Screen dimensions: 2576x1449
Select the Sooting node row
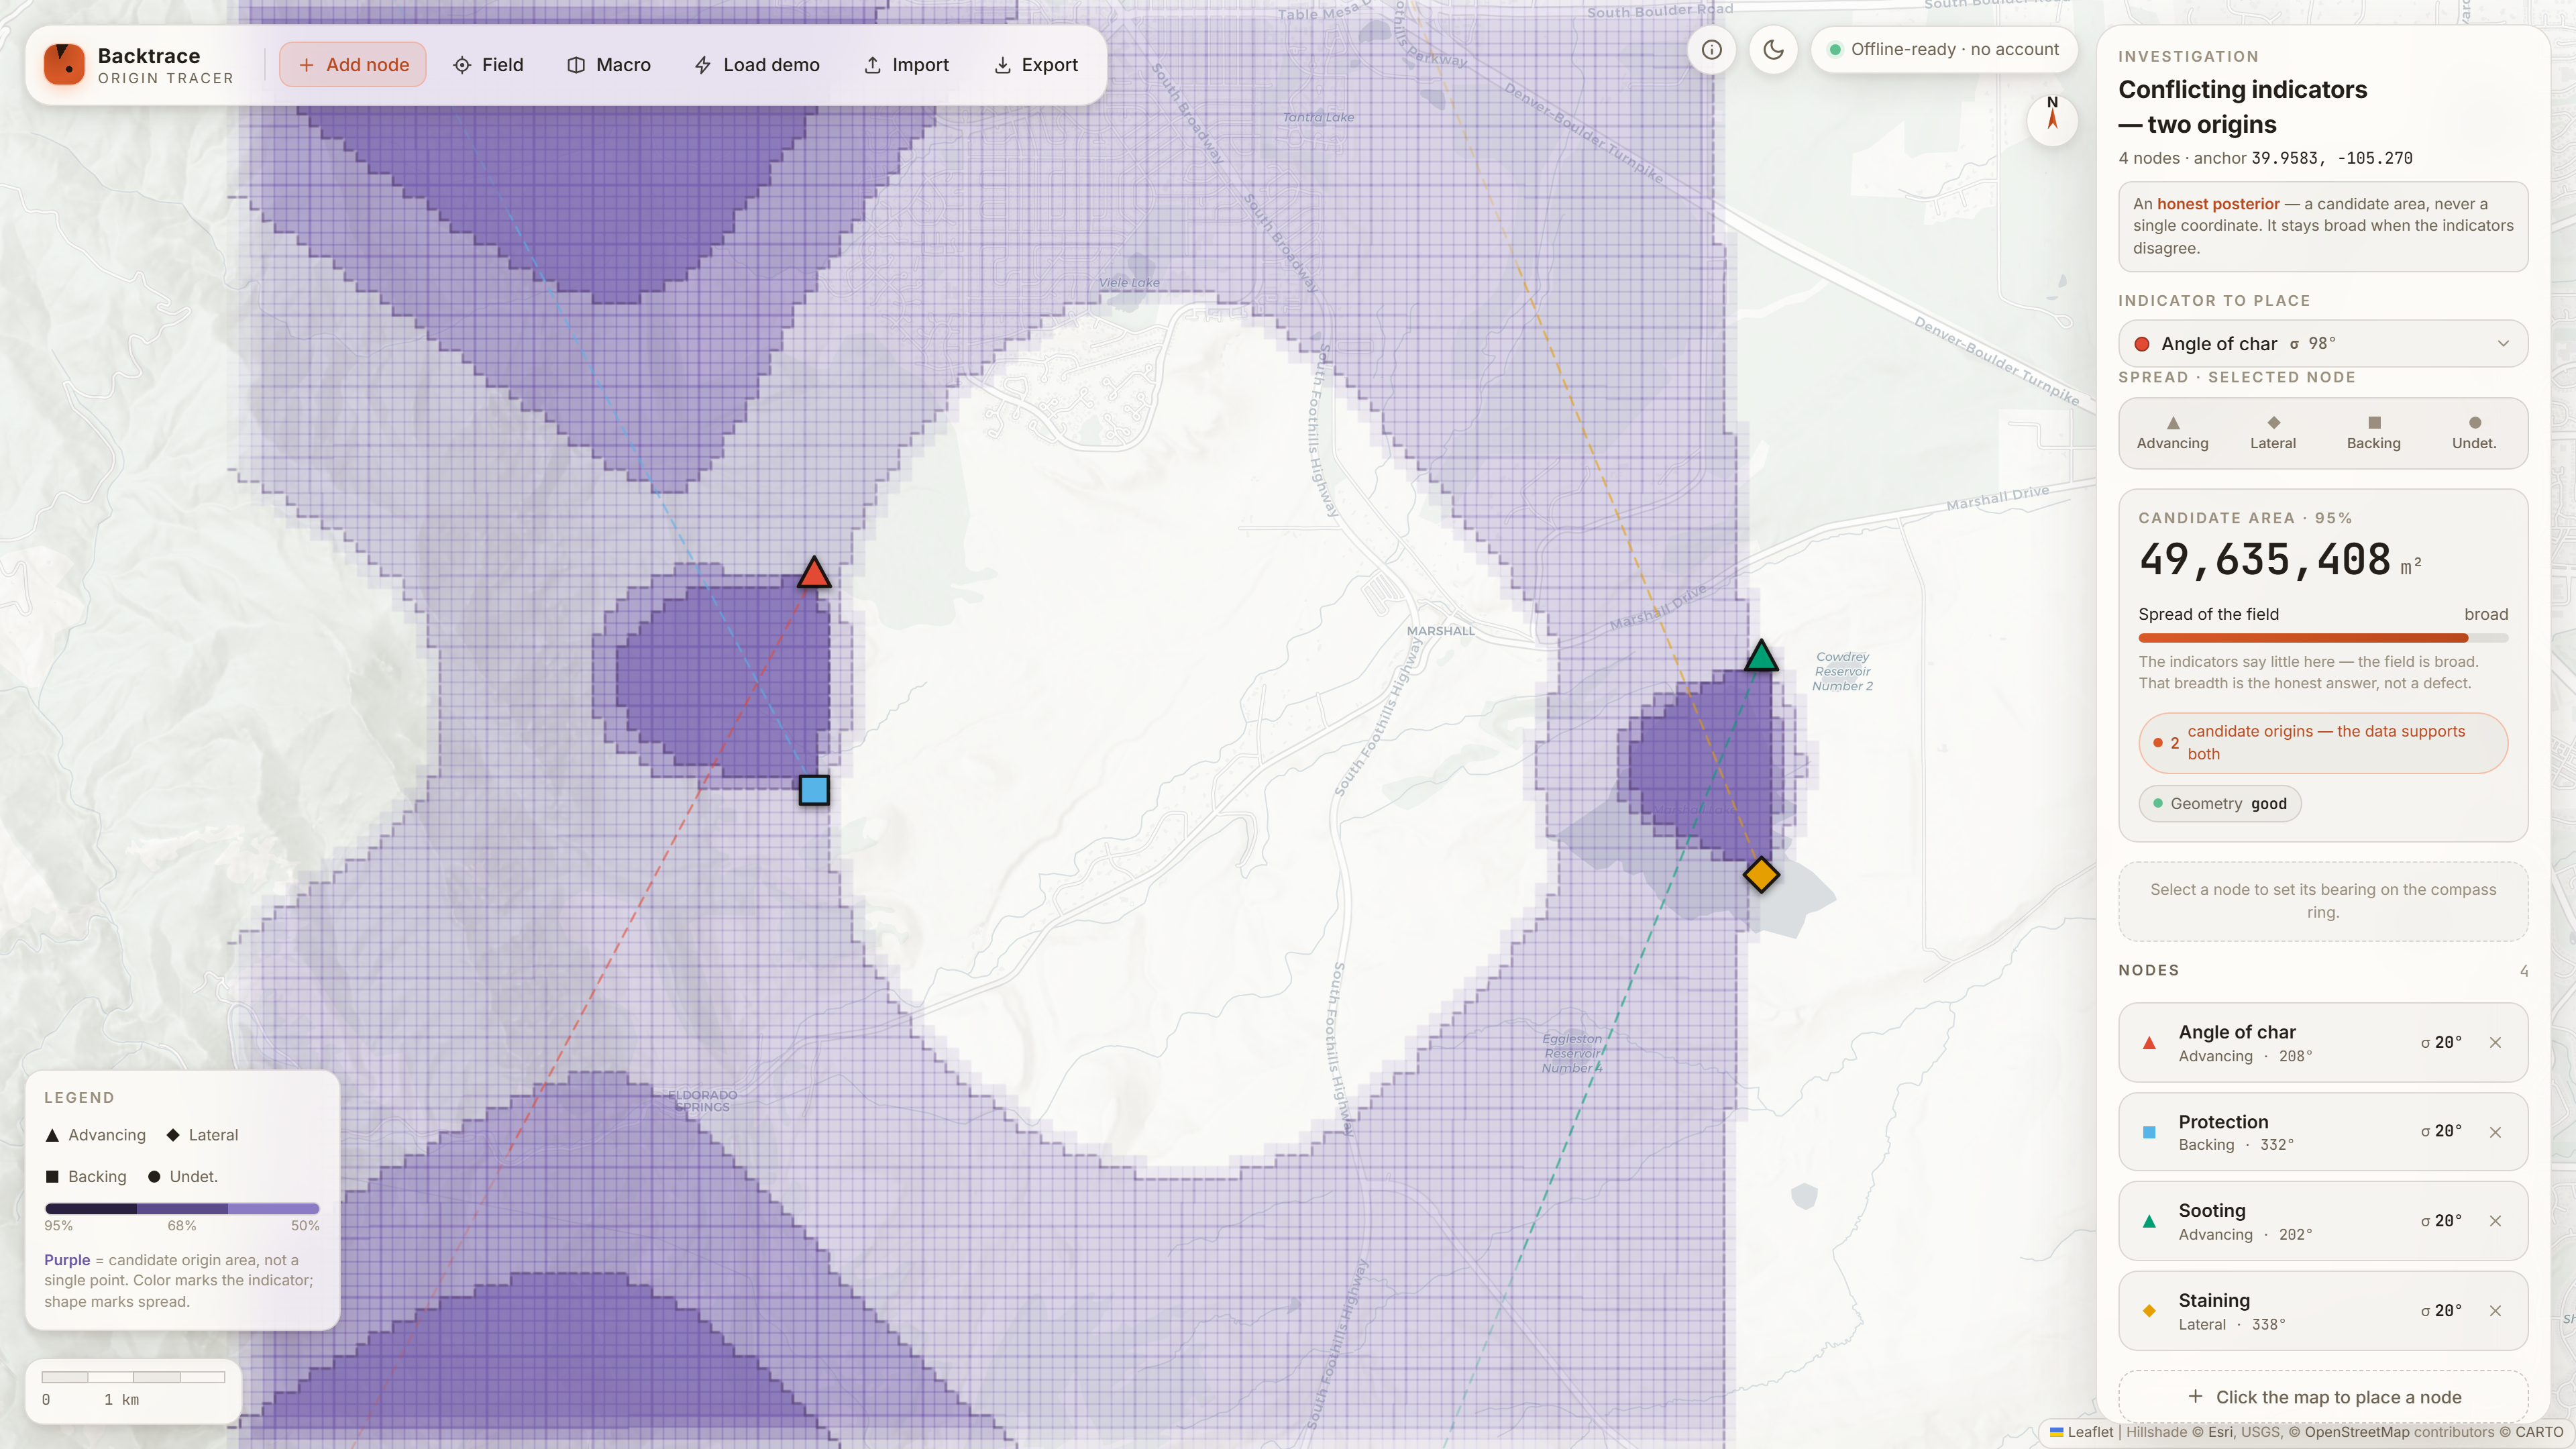(2323, 1221)
